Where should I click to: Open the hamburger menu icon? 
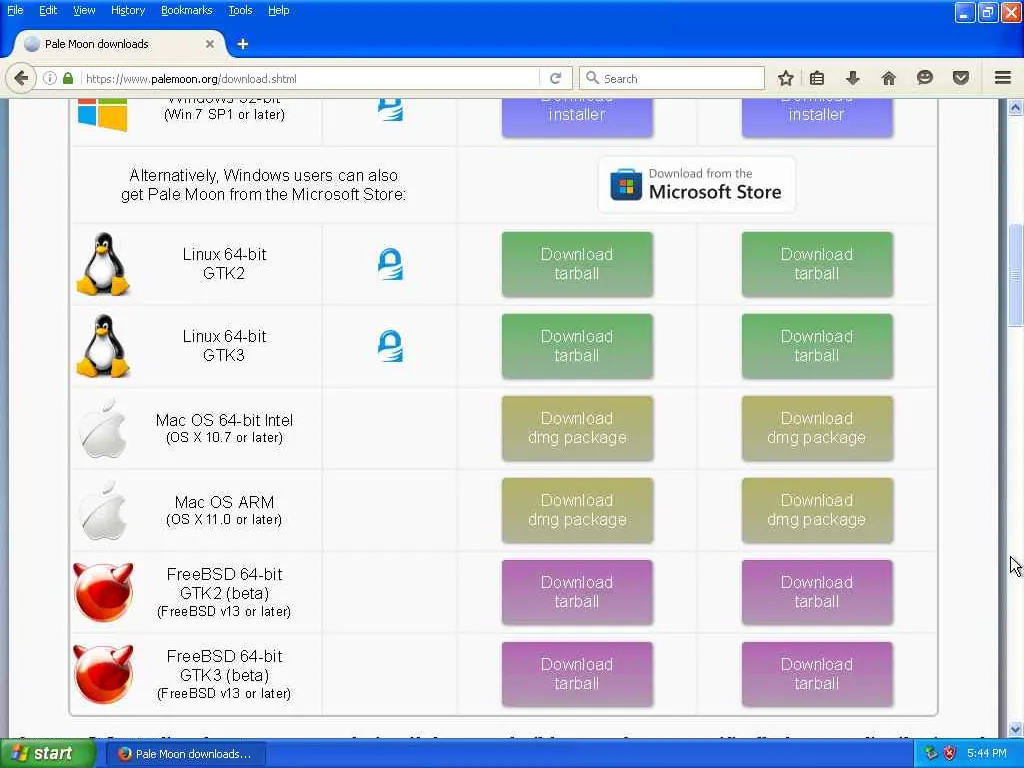click(1003, 78)
